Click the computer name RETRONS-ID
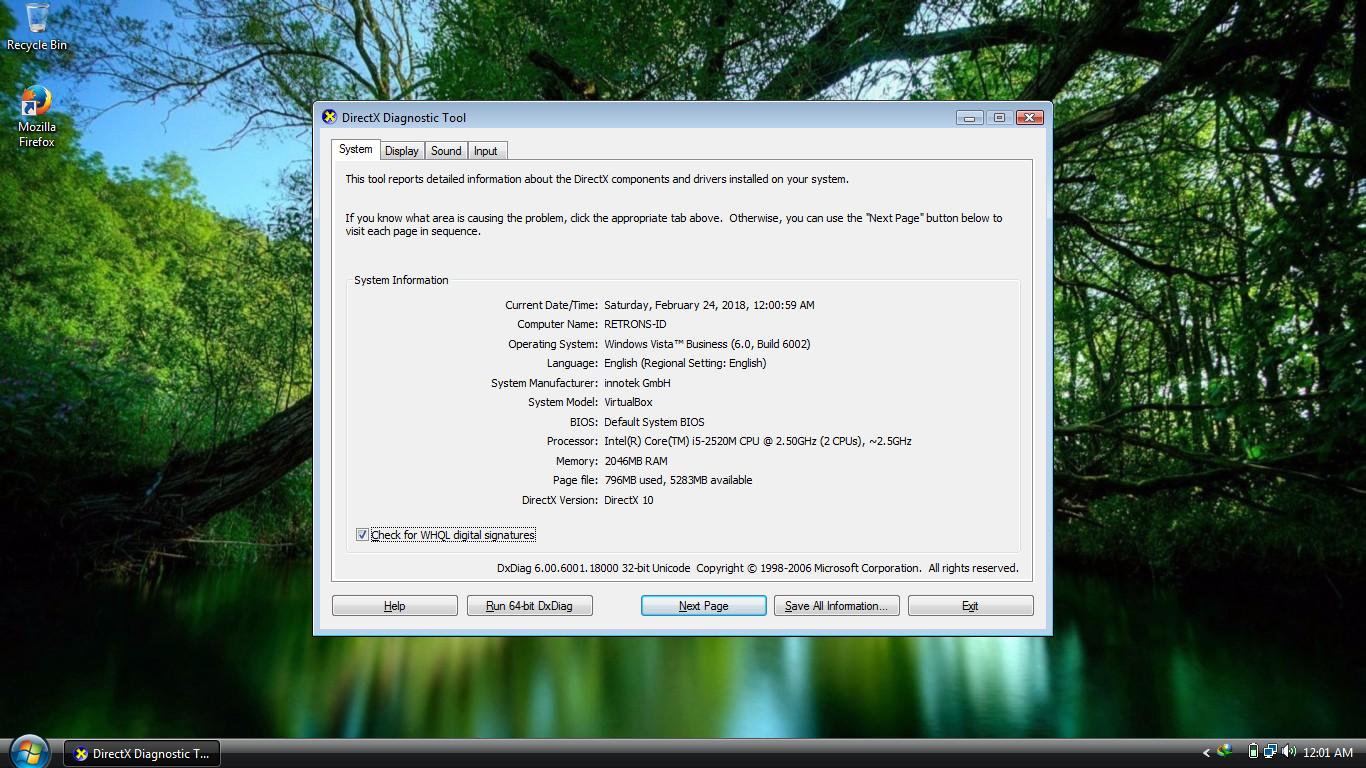Viewport: 1366px width, 768px height. tap(635, 324)
